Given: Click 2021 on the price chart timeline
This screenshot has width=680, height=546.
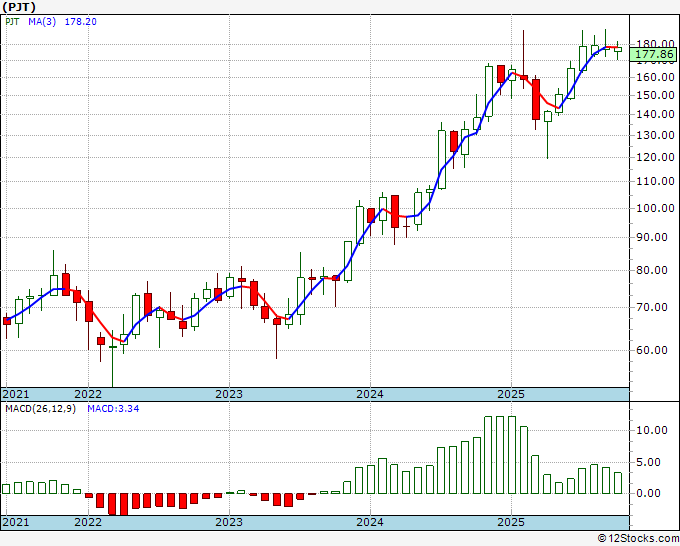Looking at the screenshot, I should click(x=16, y=394).
